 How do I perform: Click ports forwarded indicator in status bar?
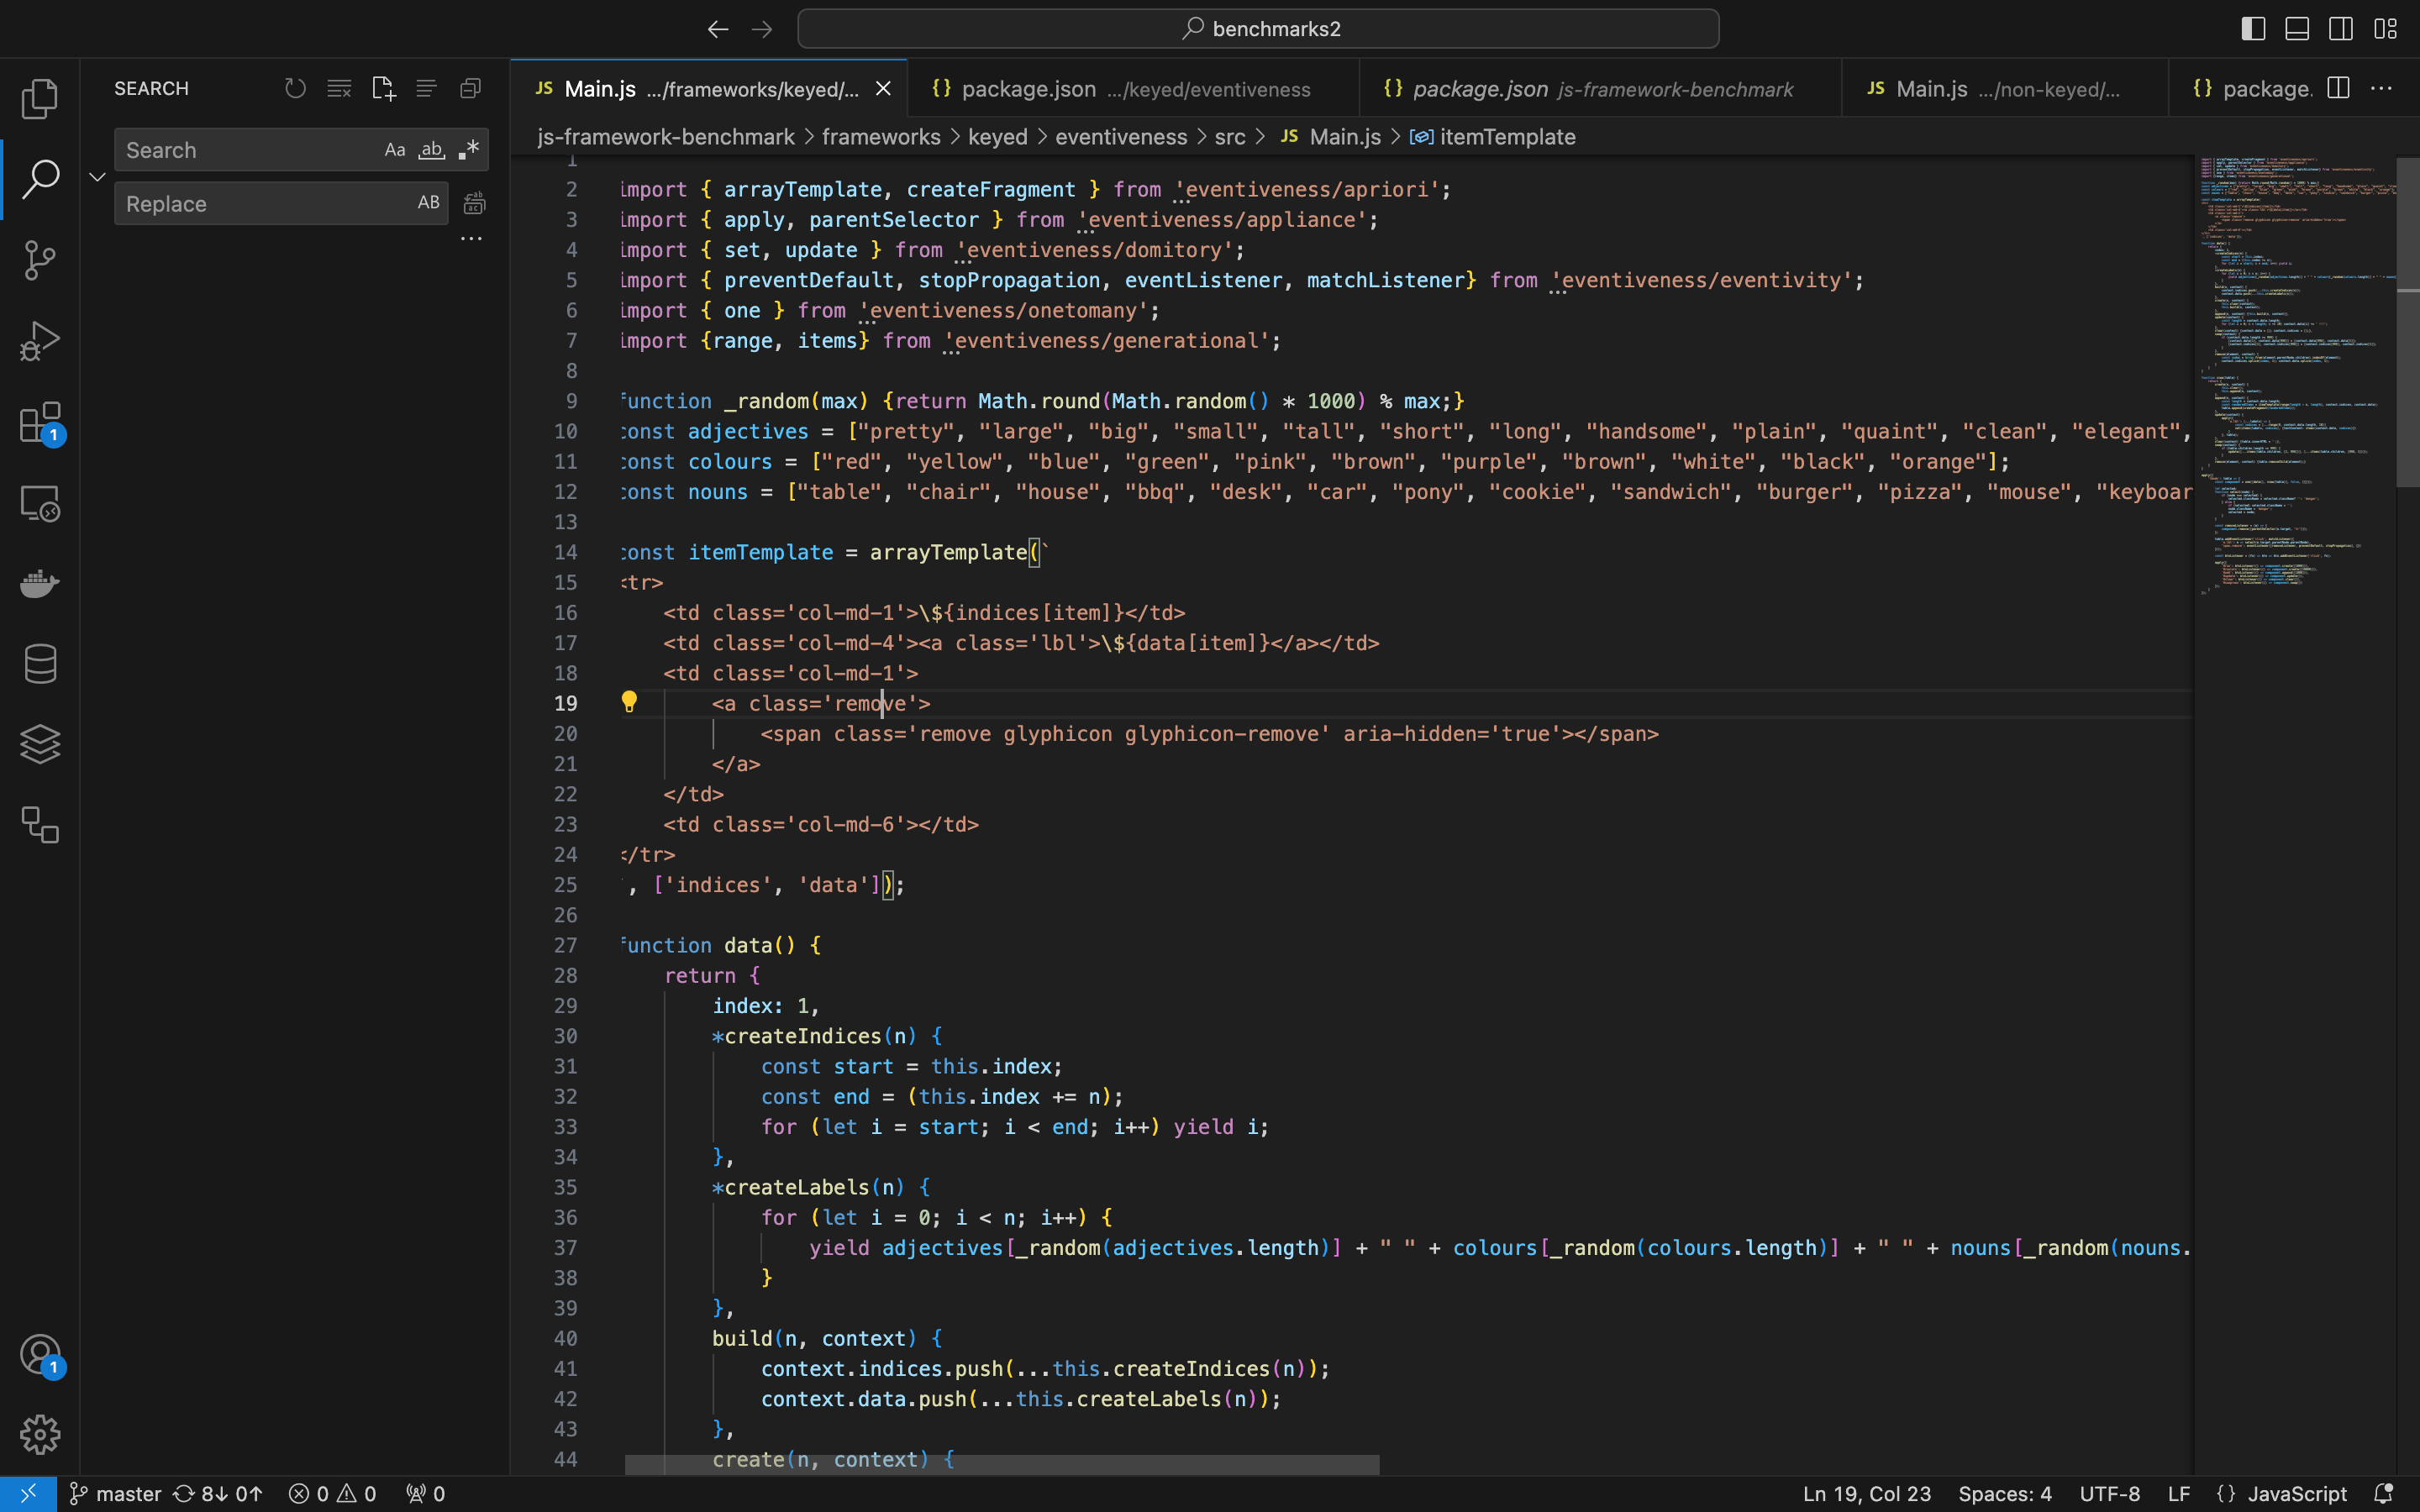(x=425, y=1494)
